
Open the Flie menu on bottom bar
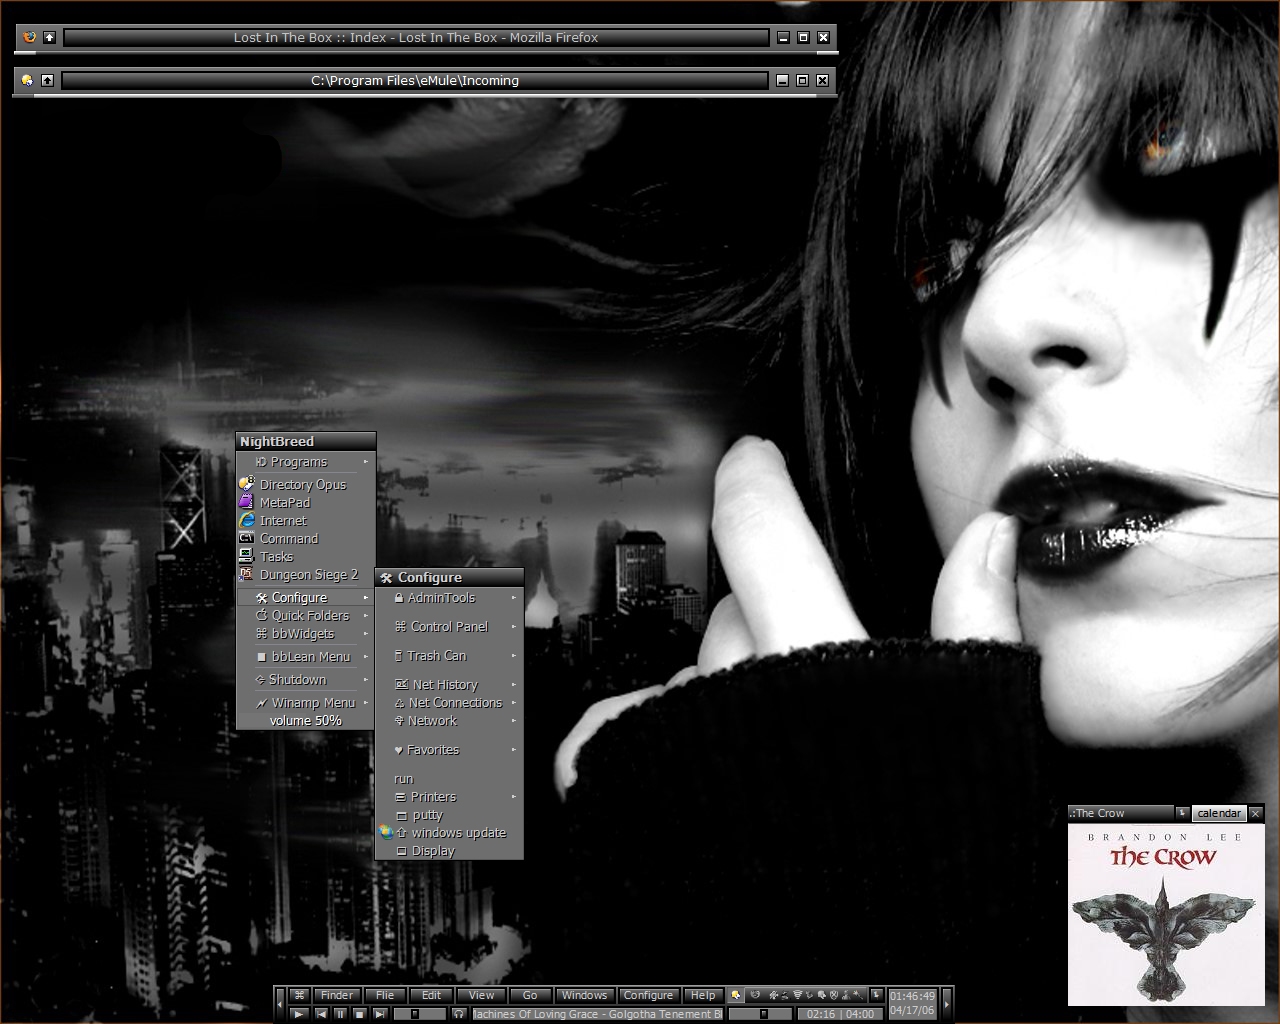(x=385, y=995)
